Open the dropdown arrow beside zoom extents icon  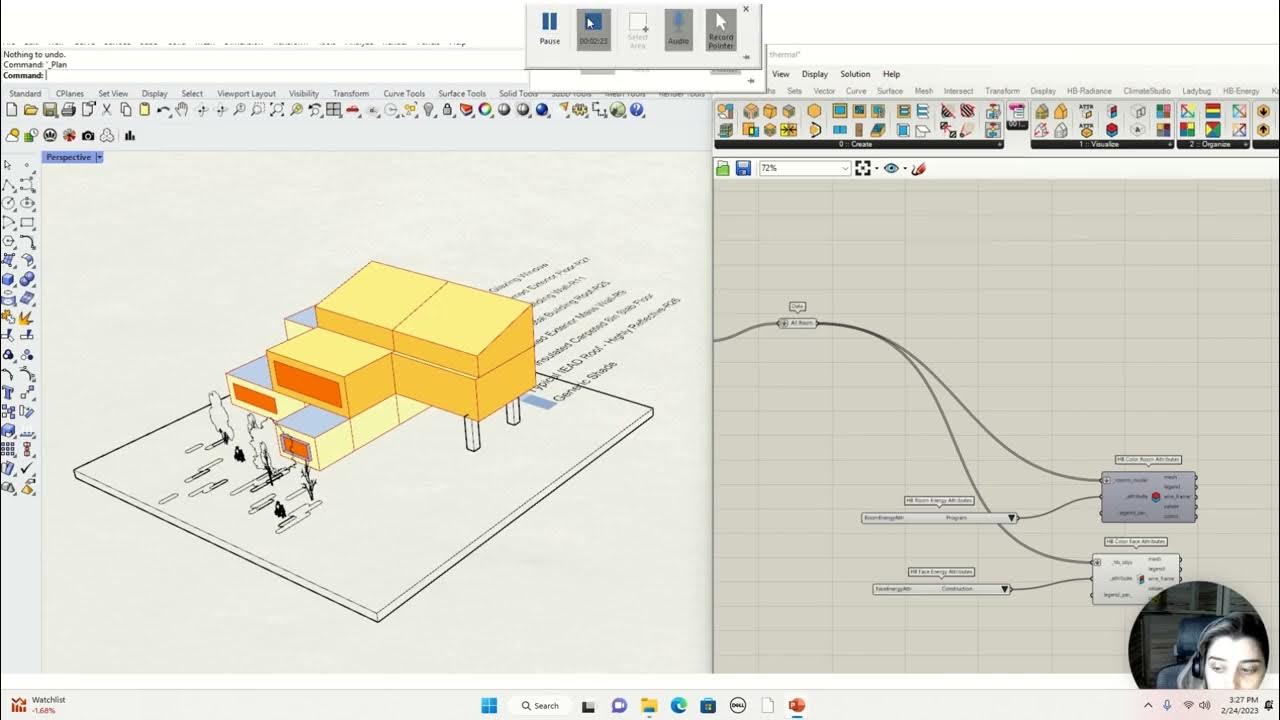click(876, 169)
